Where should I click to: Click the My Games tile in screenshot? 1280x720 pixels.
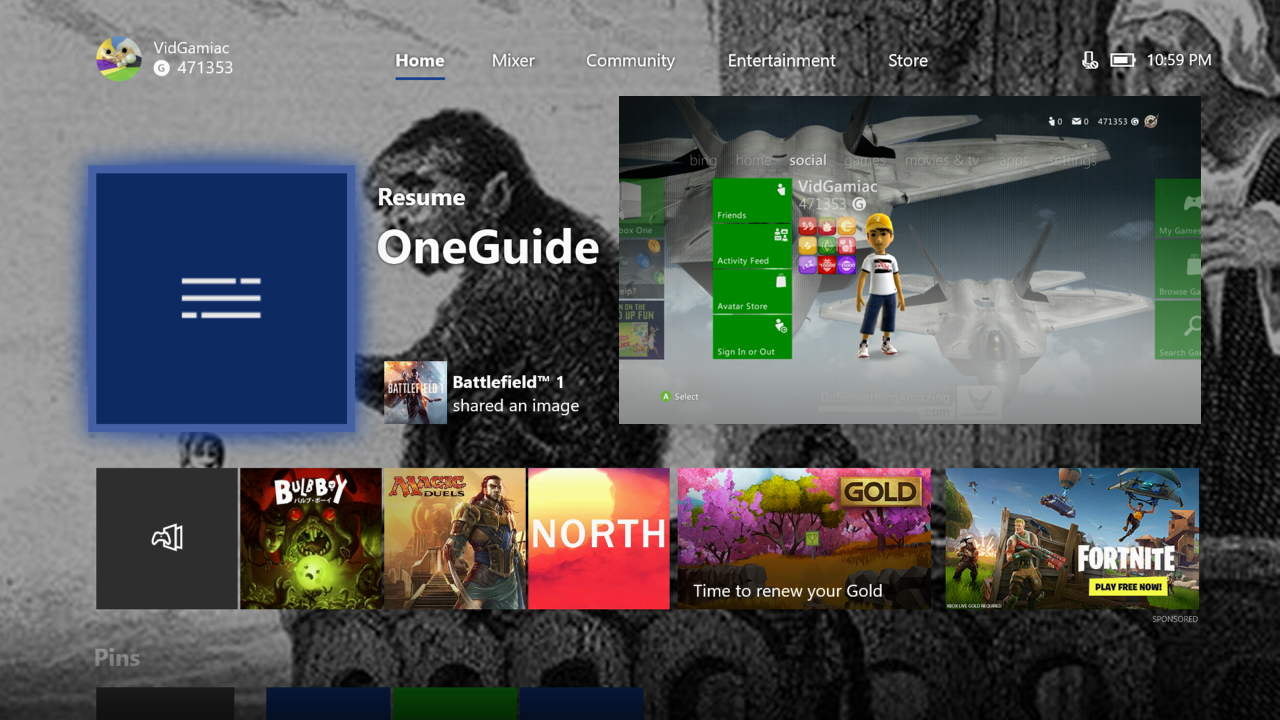click(1178, 209)
